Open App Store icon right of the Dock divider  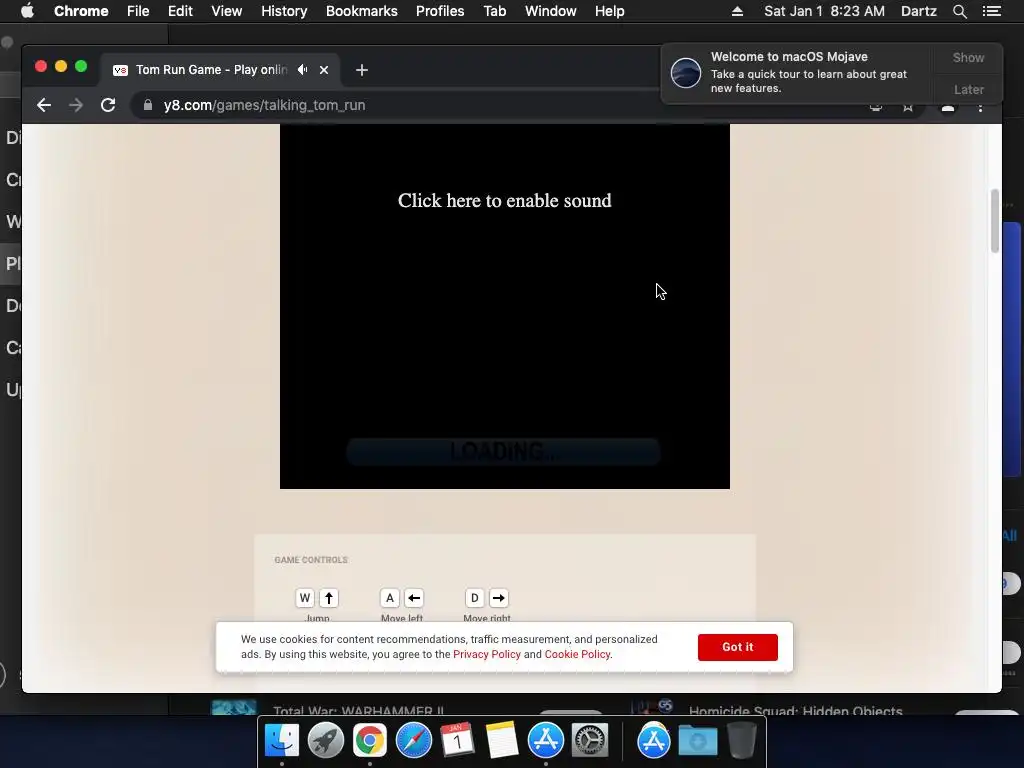point(654,740)
